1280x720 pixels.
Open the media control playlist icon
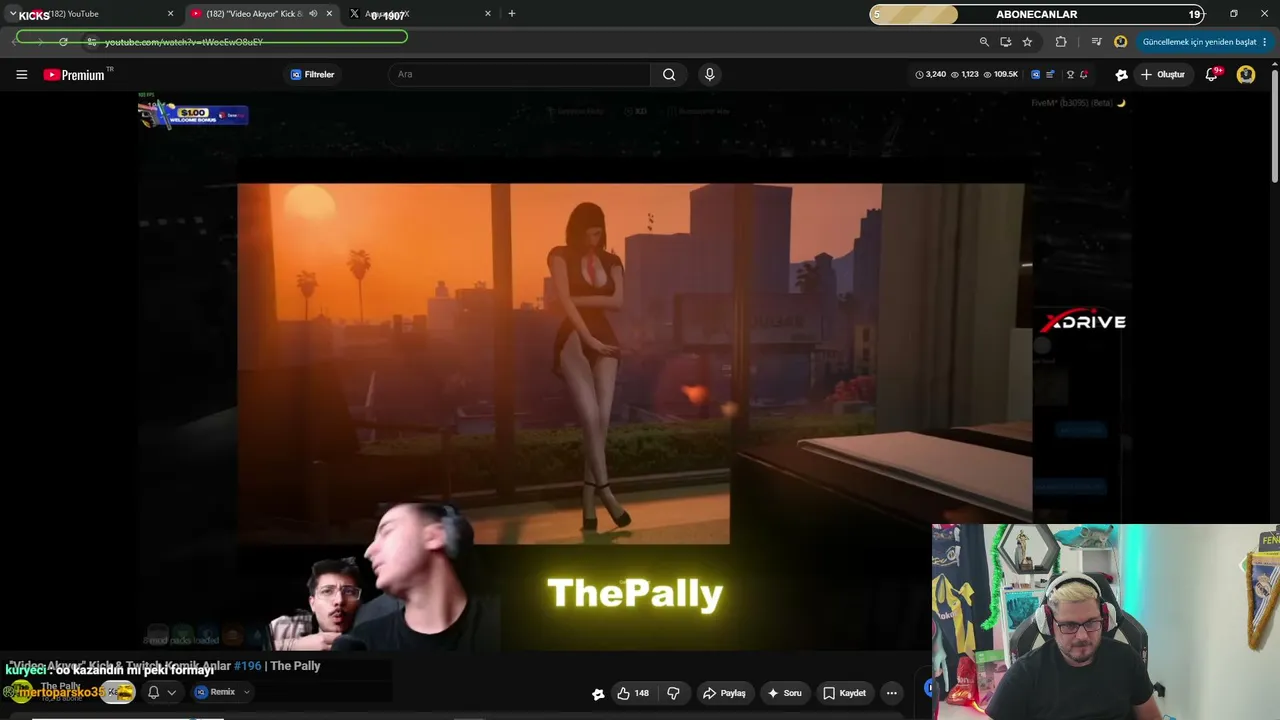(x=1097, y=42)
